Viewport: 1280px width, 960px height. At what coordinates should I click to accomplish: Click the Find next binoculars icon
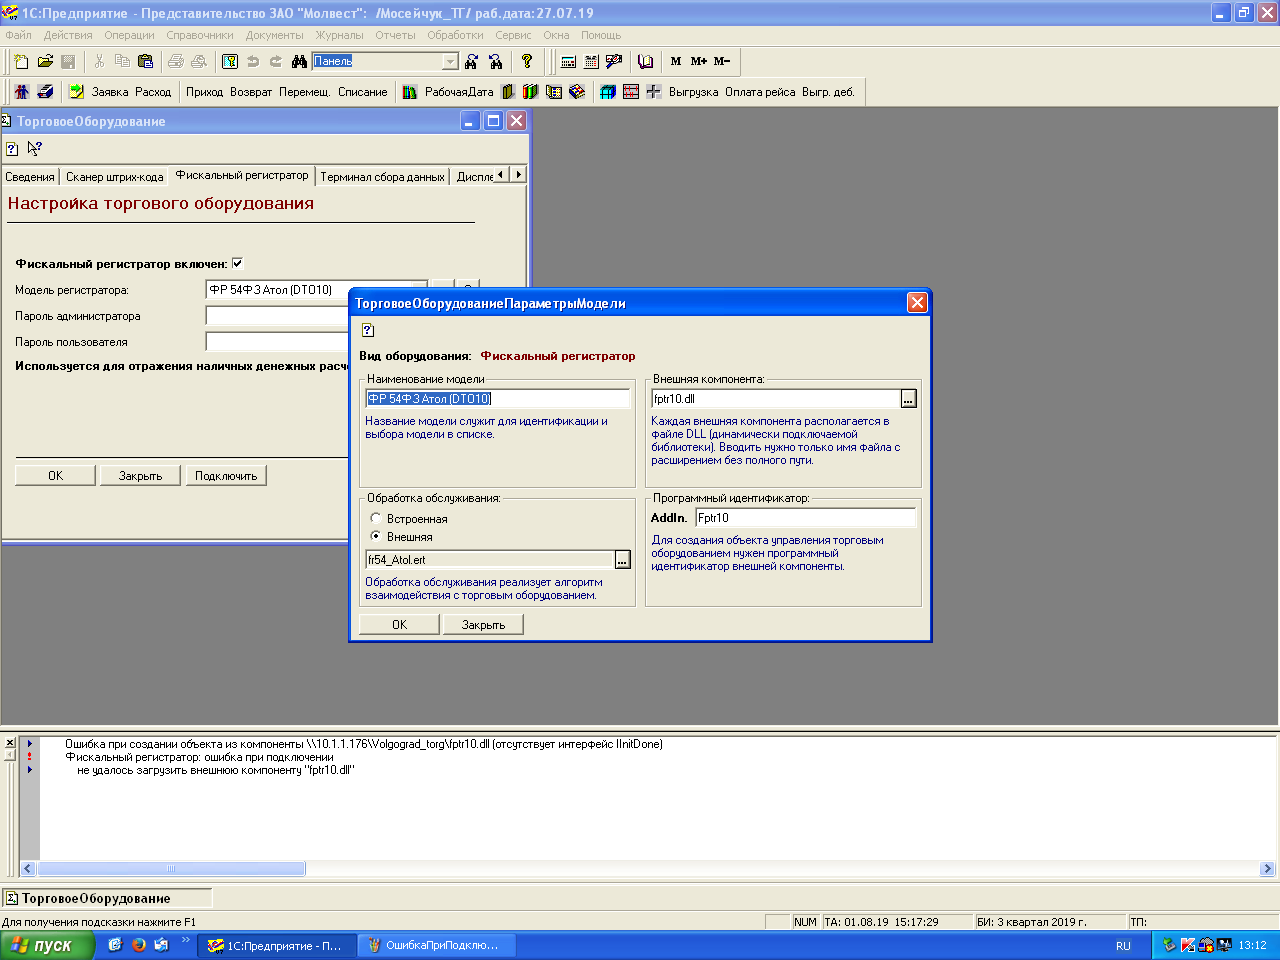pos(472,61)
